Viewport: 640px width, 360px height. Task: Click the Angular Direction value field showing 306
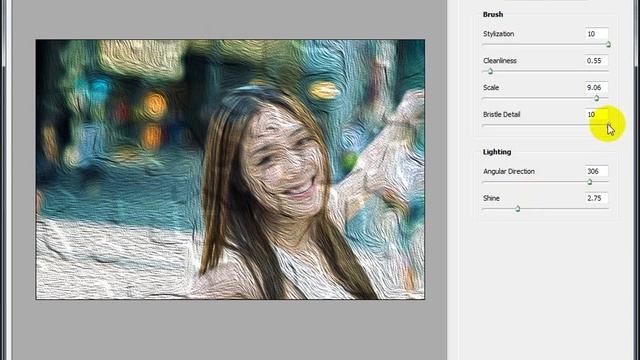596,171
